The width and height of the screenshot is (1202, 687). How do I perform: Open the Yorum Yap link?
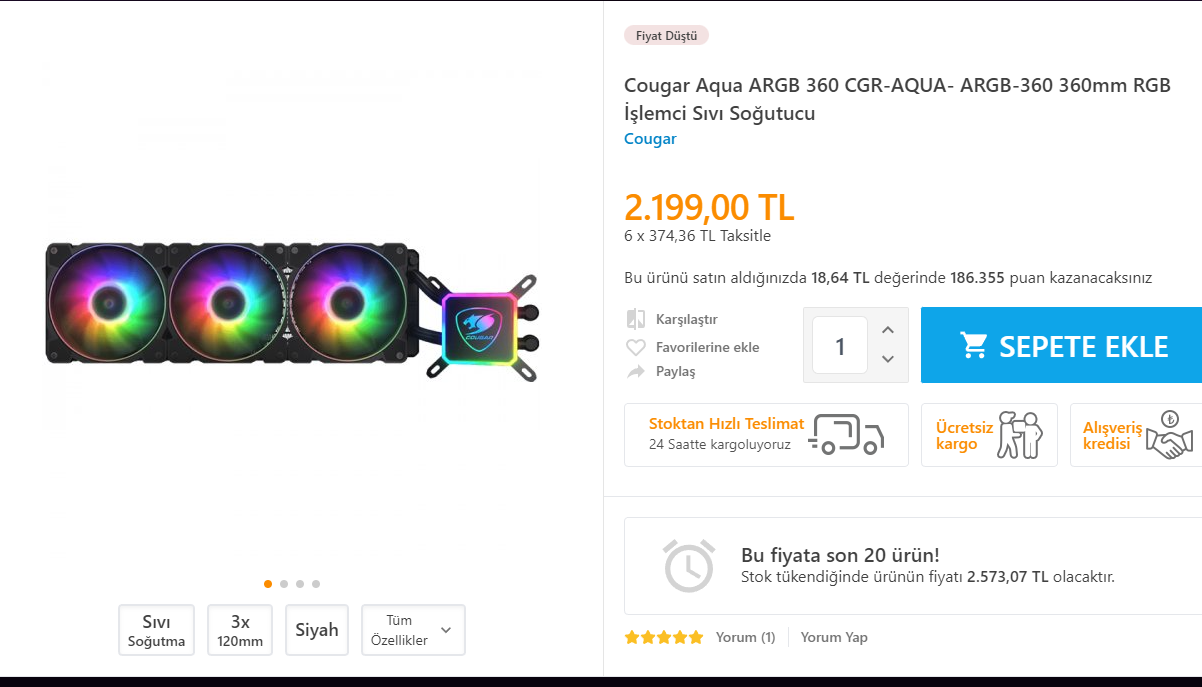pyautogui.click(x=834, y=637)
